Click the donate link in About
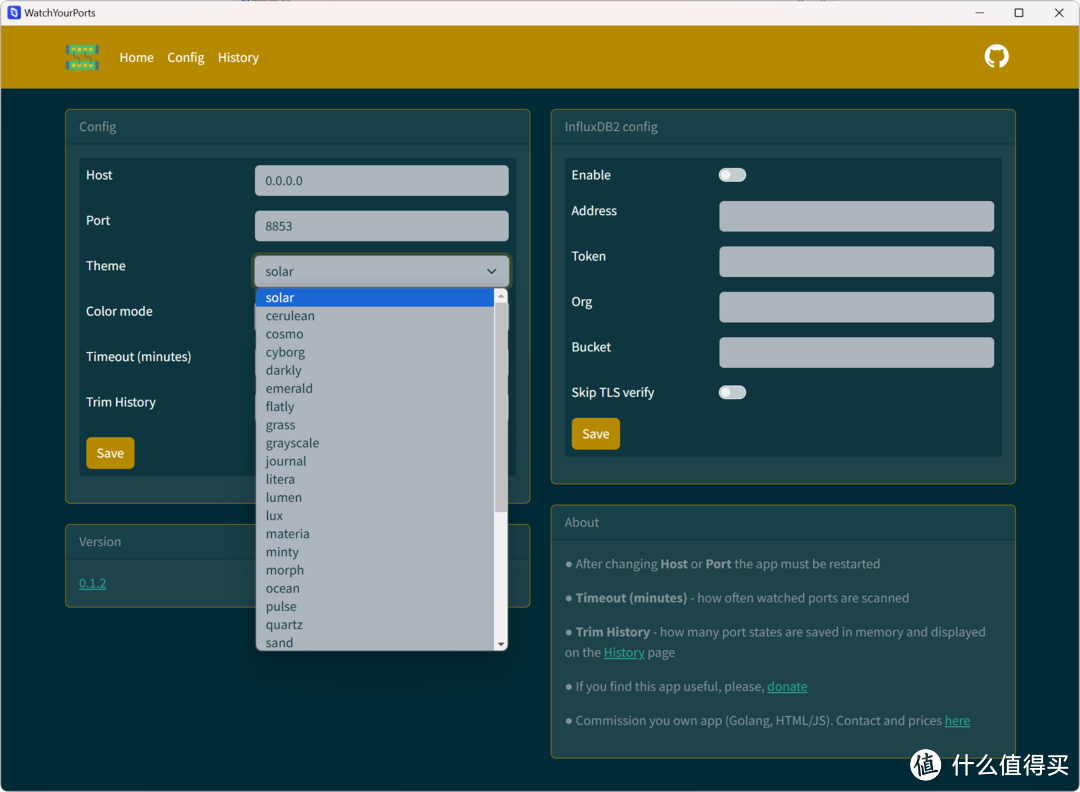 coord(787,687)
